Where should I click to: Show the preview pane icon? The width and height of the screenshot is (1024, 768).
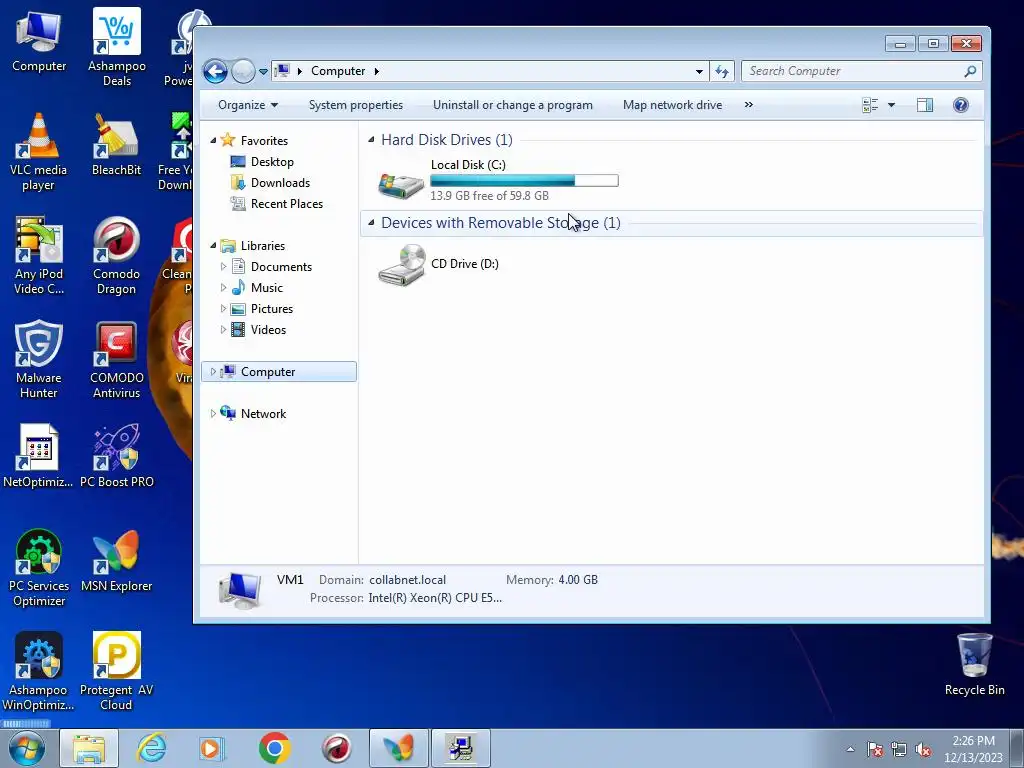click(x=925, y=105)
